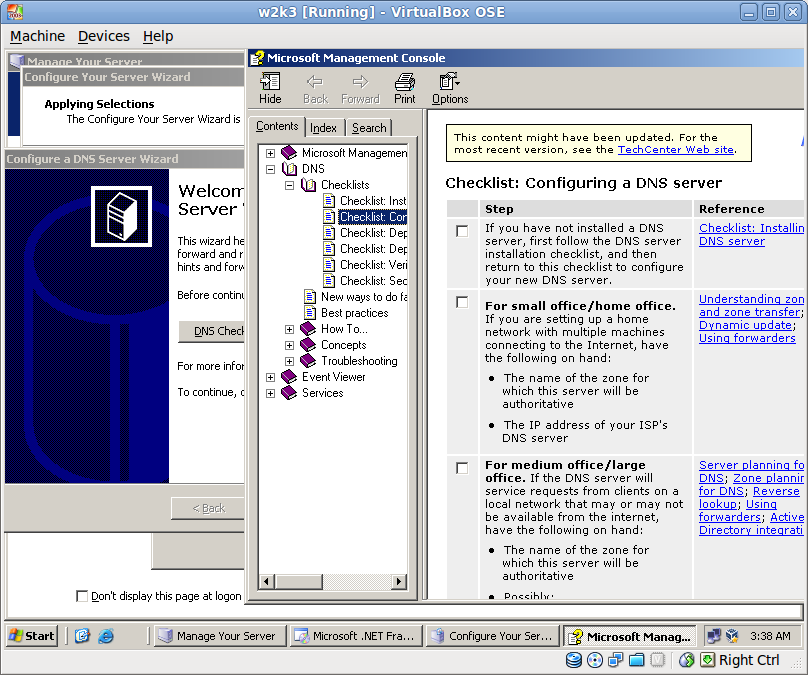Click the VirtualBox hard disk status icon
The width and height of the screenshot is (808, 675).
574,660
